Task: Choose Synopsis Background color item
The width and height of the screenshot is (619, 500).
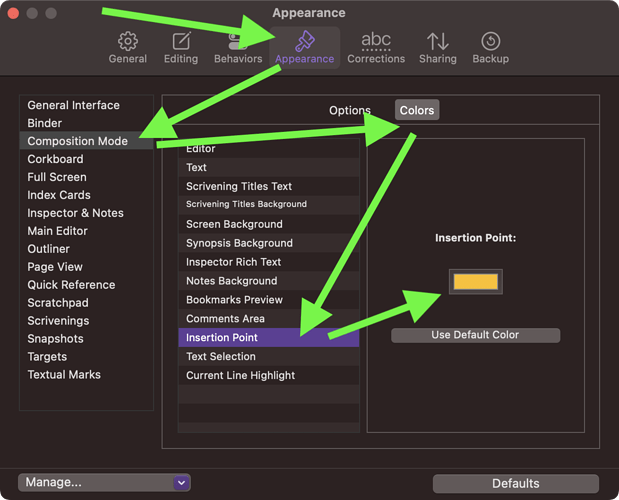Action: [x=268, y=243]
